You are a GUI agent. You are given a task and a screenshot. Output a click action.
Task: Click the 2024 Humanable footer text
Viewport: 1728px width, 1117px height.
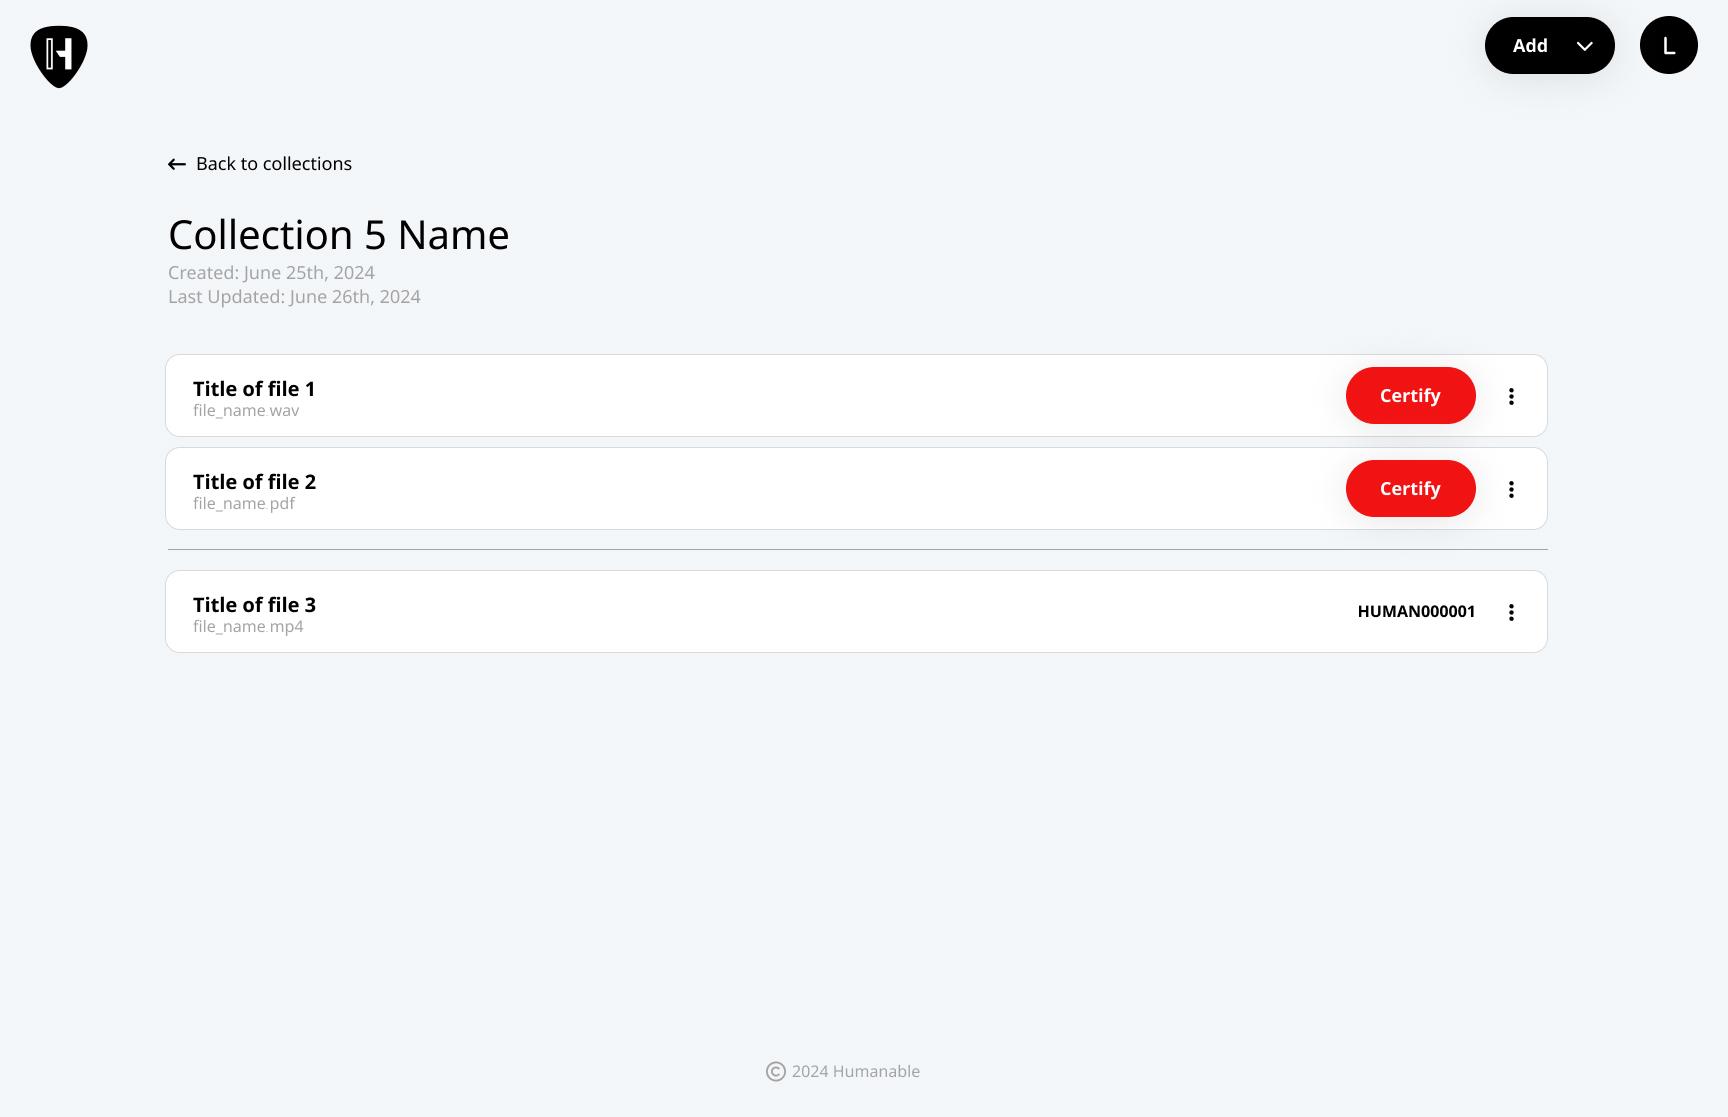coord(855,1072)
